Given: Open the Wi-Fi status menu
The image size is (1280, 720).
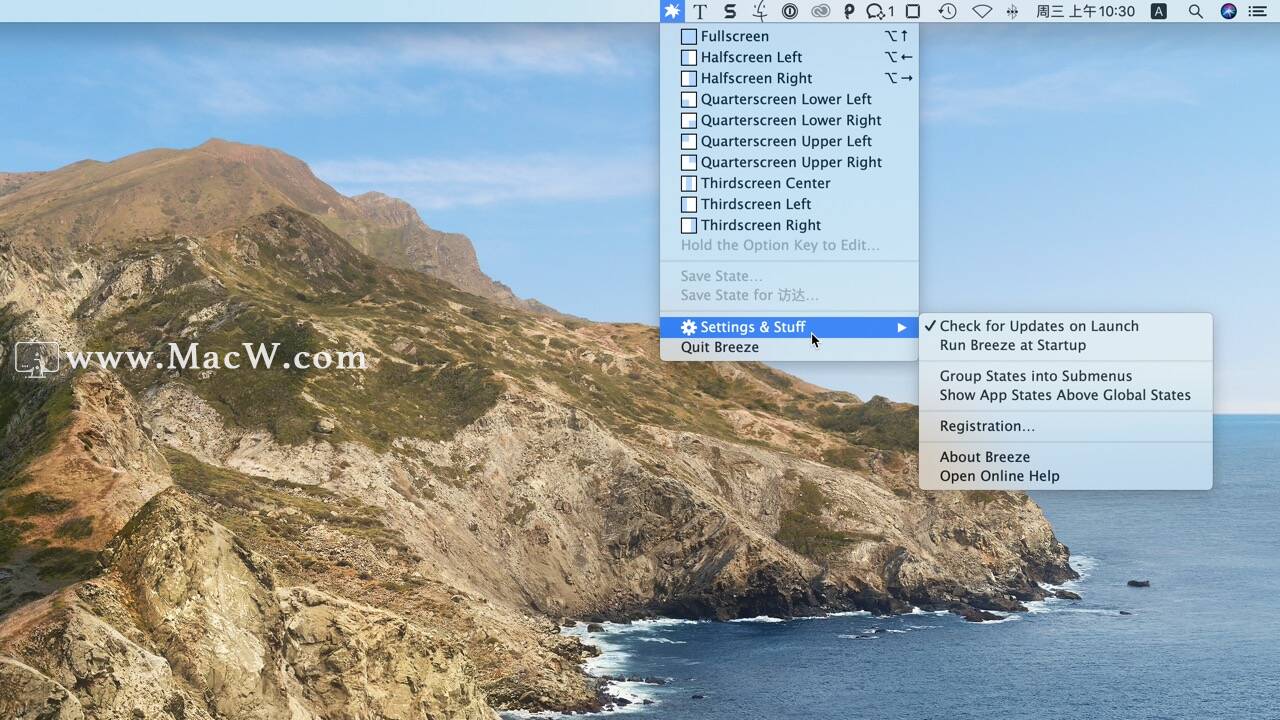Looking at the screenshot, I should click(982, 11).
